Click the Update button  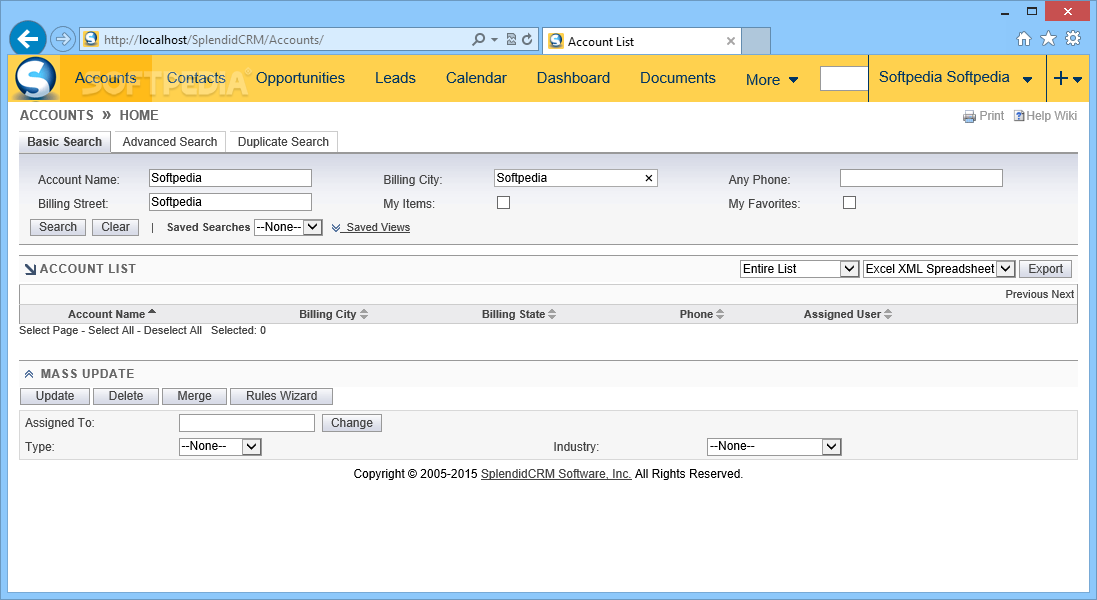[55, 397]
